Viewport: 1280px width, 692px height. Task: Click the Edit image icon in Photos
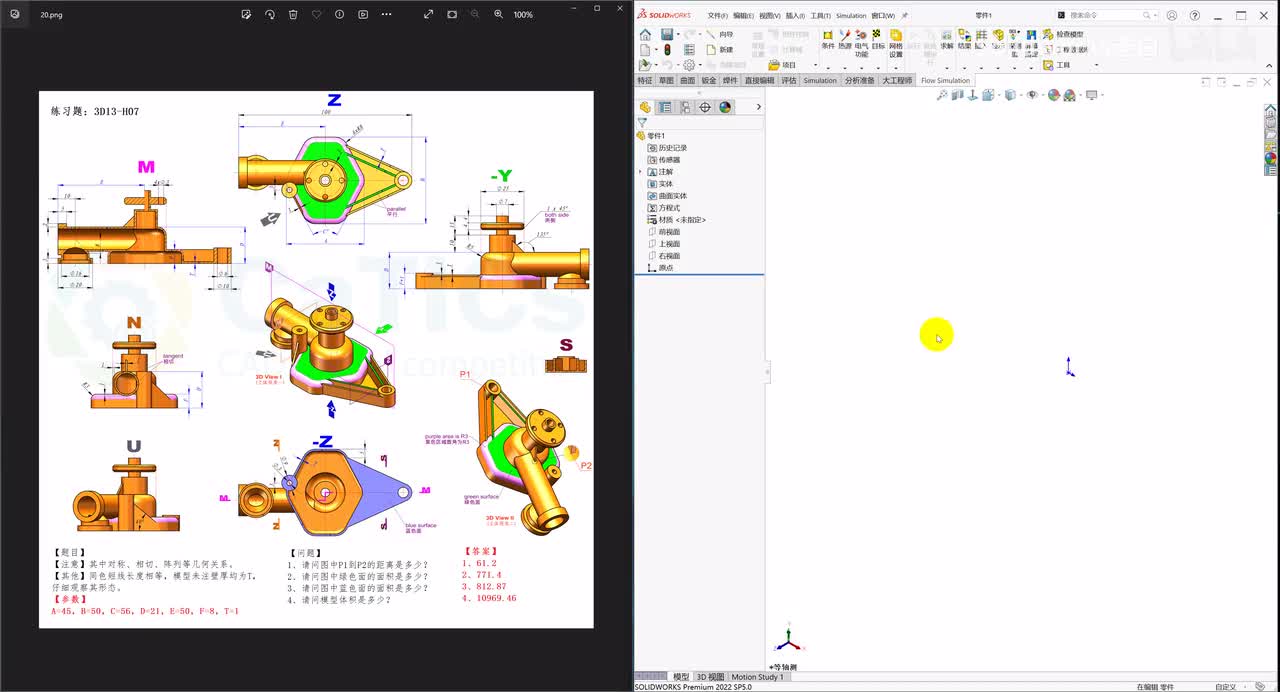(x=247, y=15)
